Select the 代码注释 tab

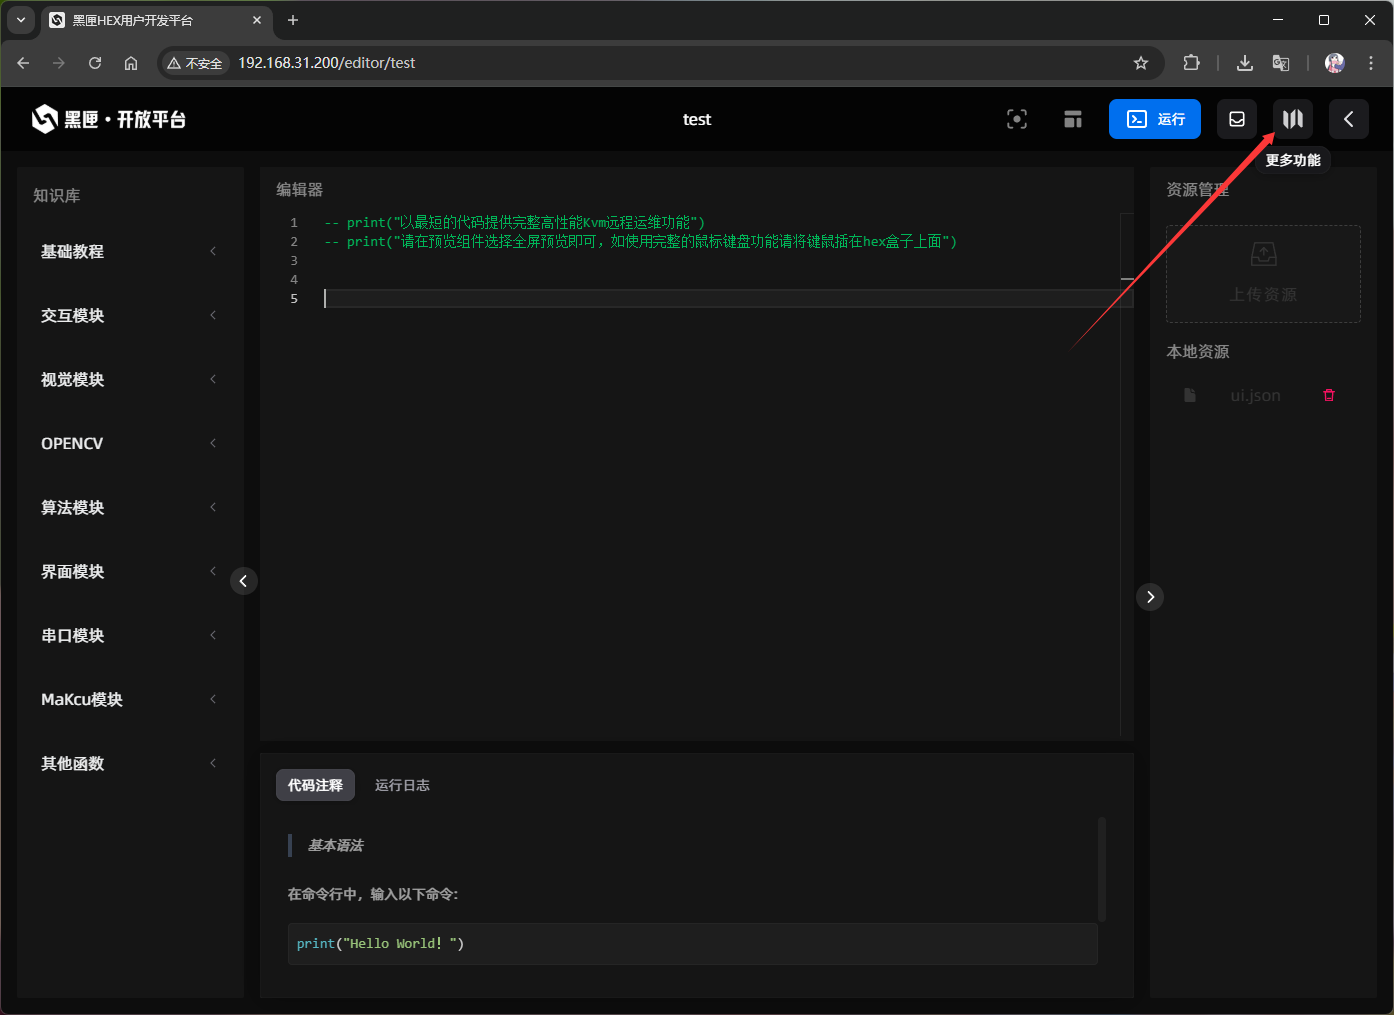pyautogui.click(x=315, y=785)
